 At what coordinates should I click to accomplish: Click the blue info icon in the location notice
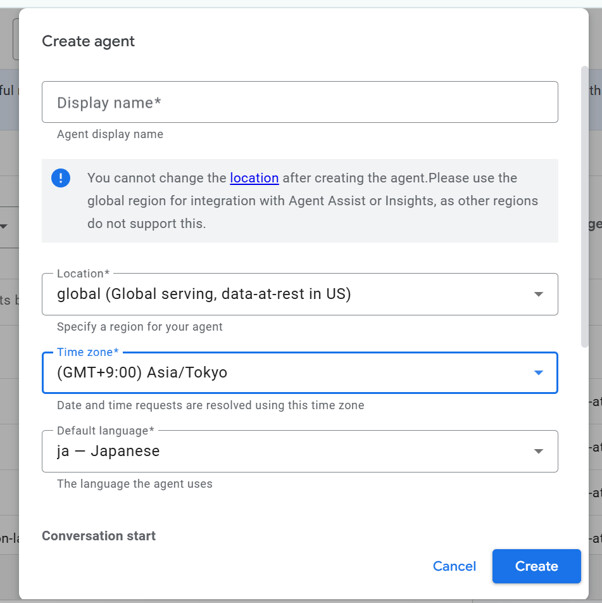point(61,178)
